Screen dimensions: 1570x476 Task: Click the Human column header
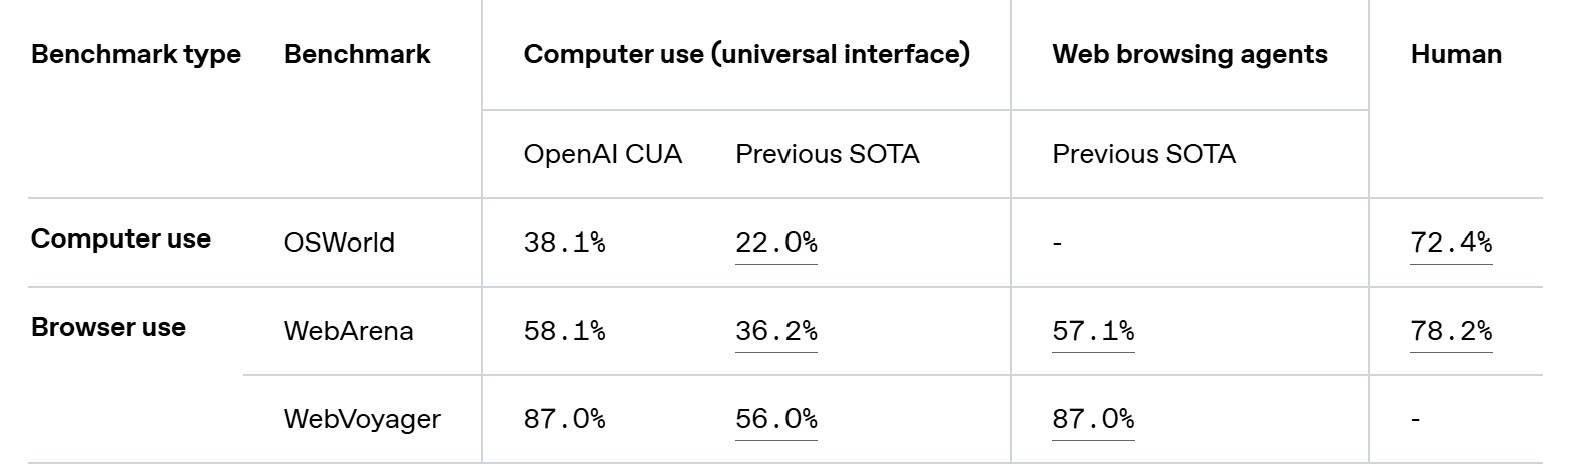point(1456,54)
